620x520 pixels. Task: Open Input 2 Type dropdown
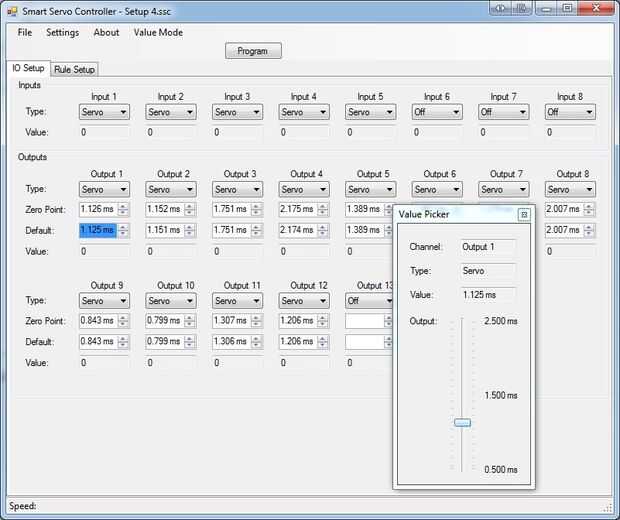click(170, 112)
